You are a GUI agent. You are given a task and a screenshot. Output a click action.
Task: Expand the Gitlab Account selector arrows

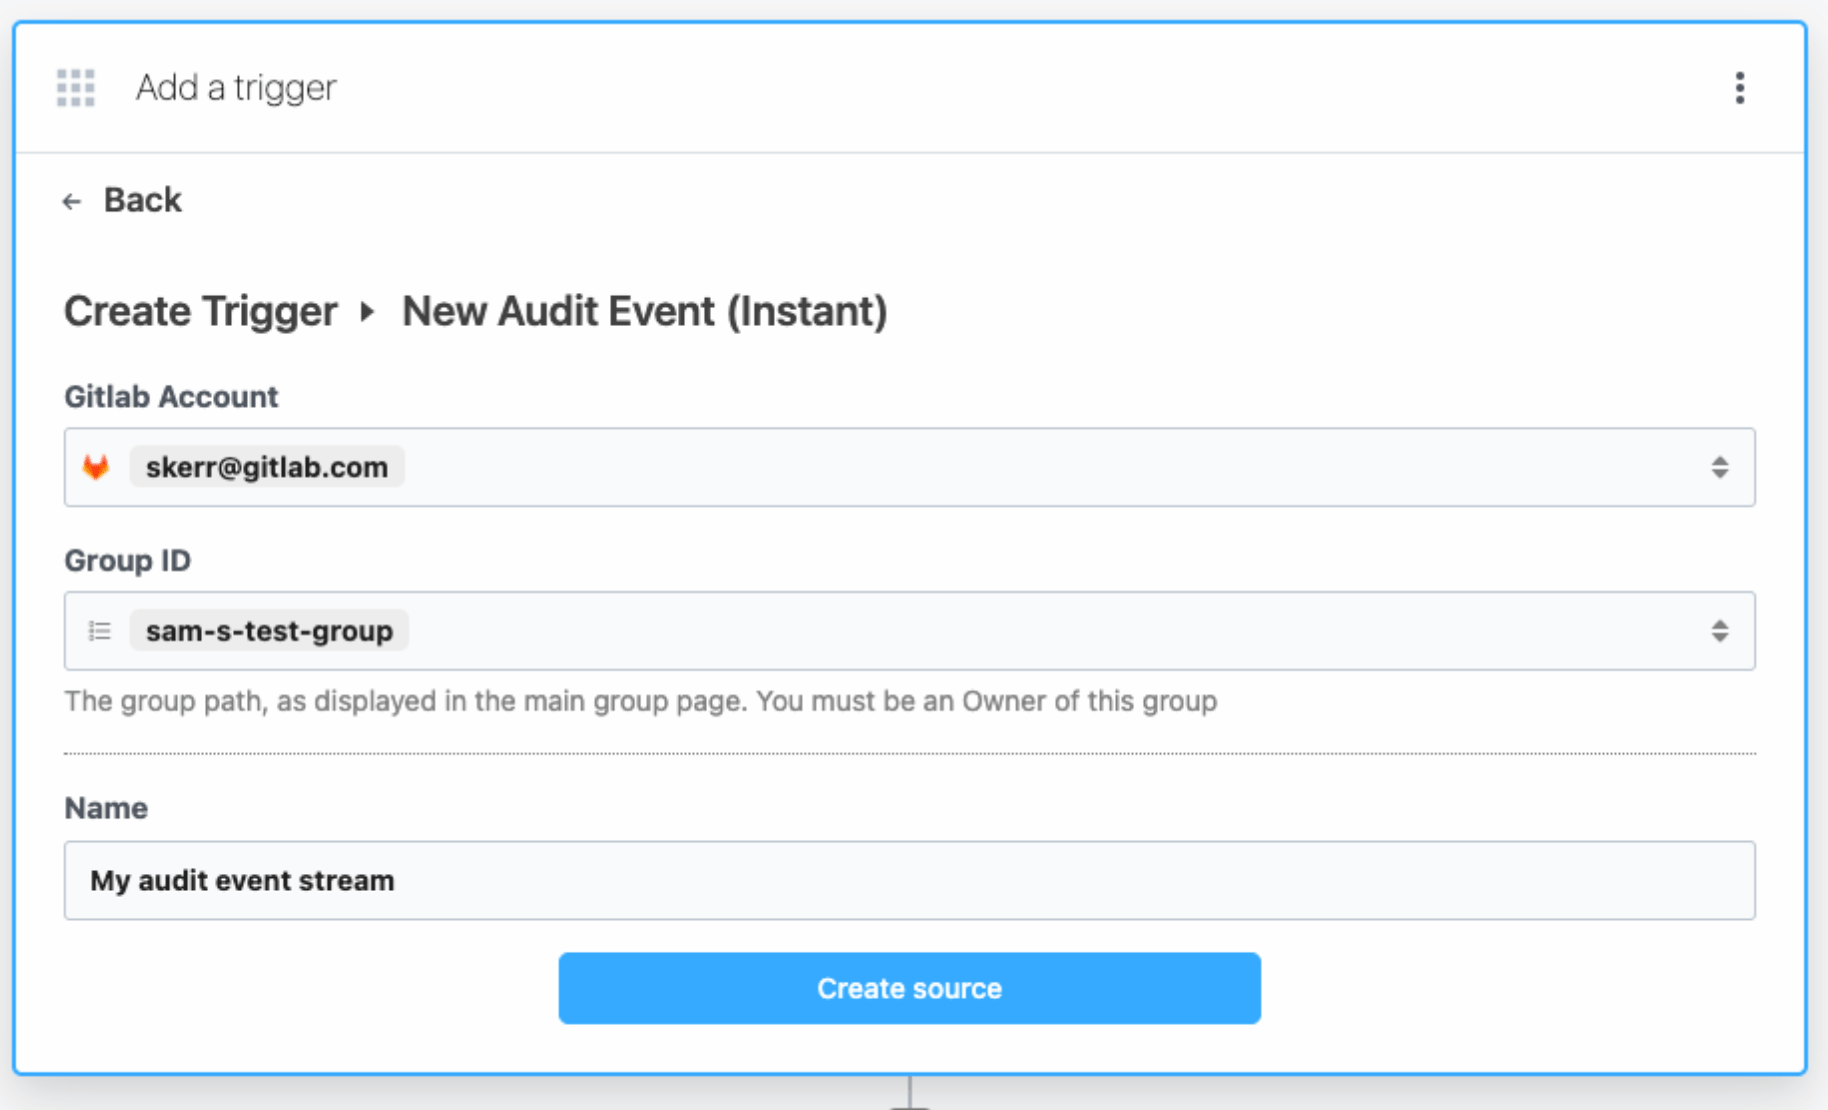point(1720,466)
